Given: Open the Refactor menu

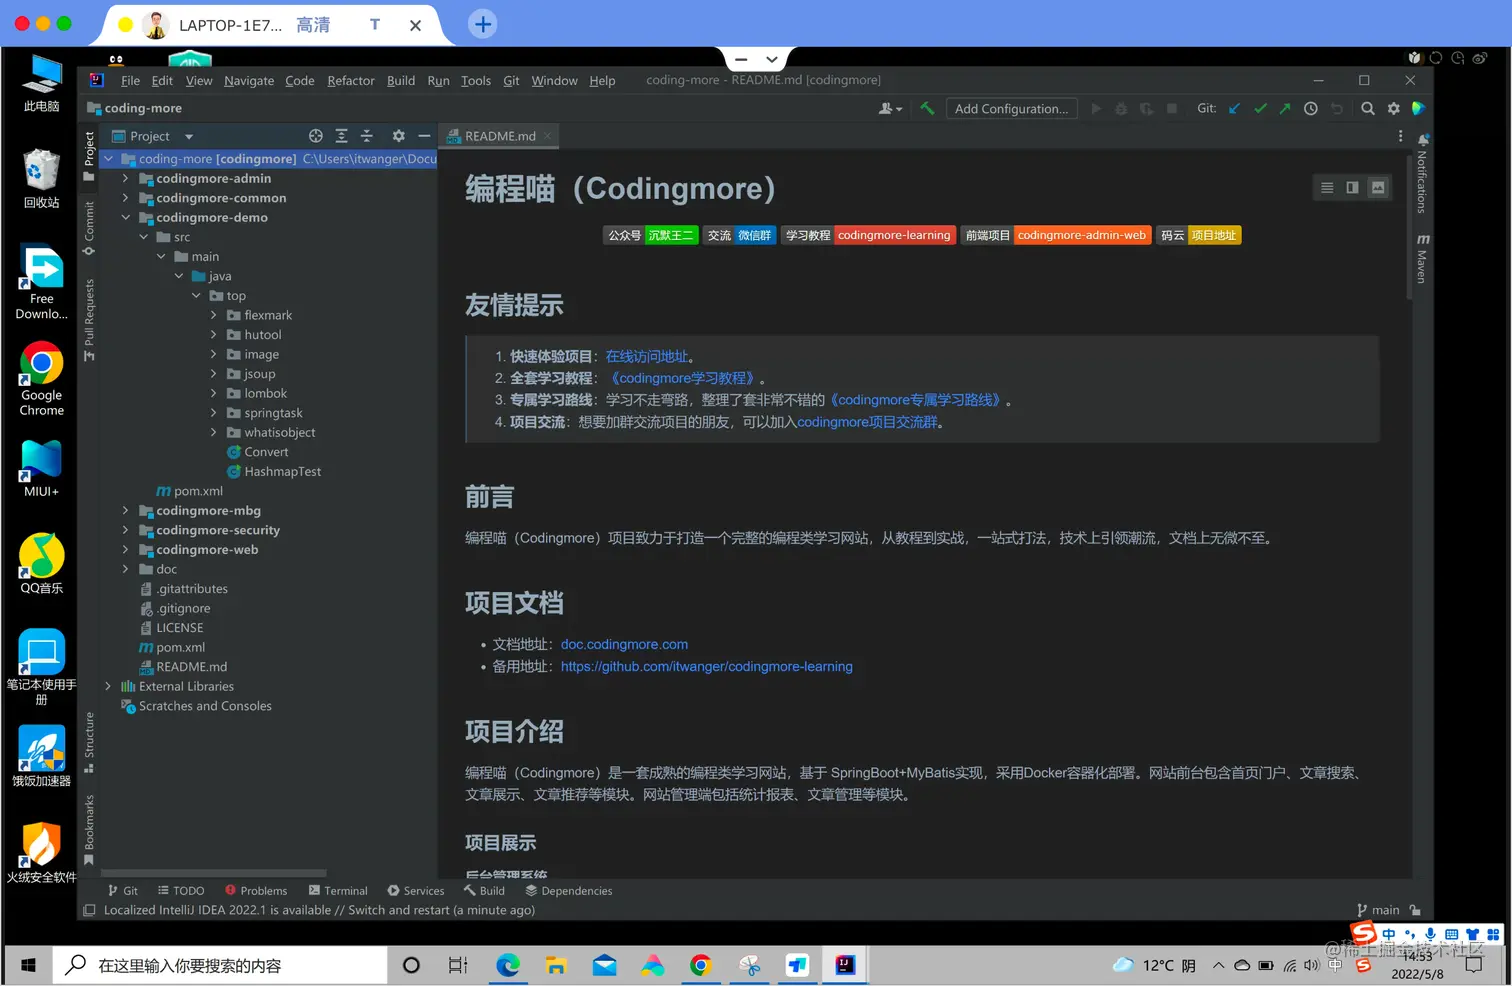Looking at the screenshot, I should coord(351,81).
